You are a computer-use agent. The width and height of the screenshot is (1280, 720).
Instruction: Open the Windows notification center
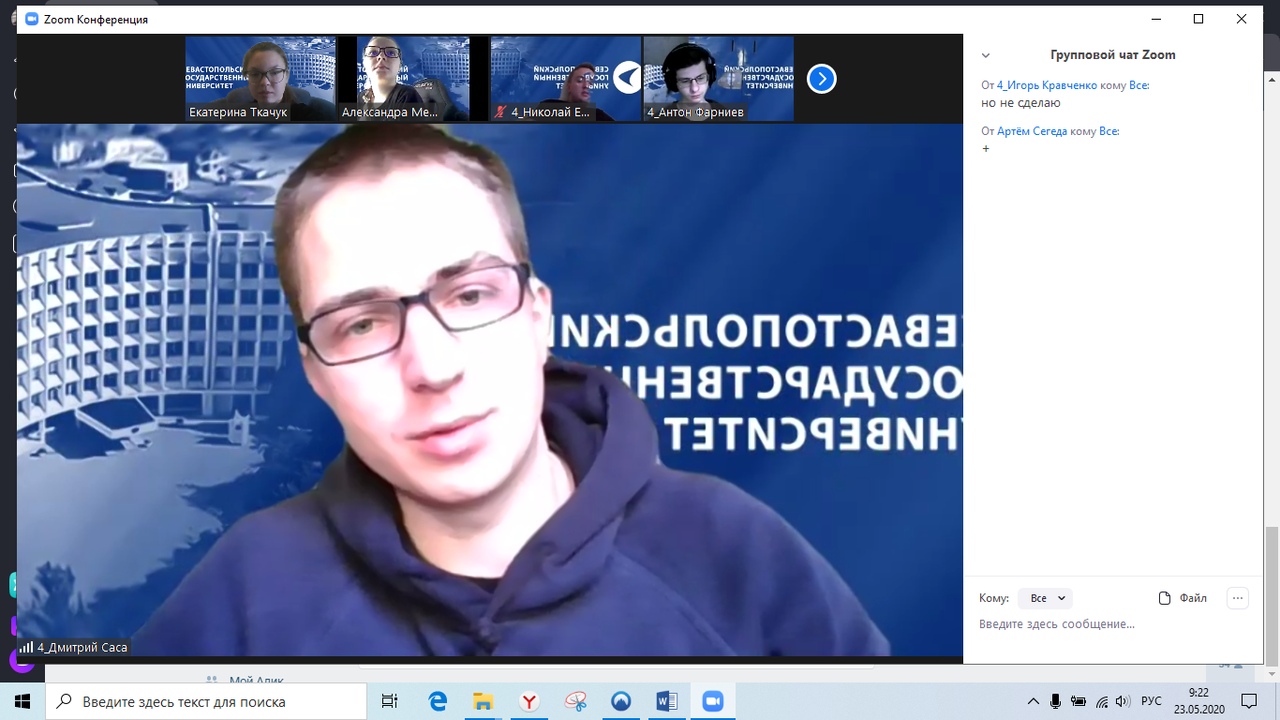1249,701
